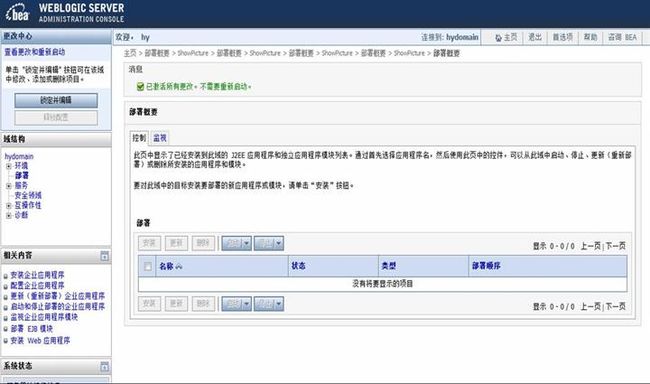Image resolution: width=650 pixels, height=384 pixels.
Task: Click the 删除 button below the table
Action: (x=203, y=304)
